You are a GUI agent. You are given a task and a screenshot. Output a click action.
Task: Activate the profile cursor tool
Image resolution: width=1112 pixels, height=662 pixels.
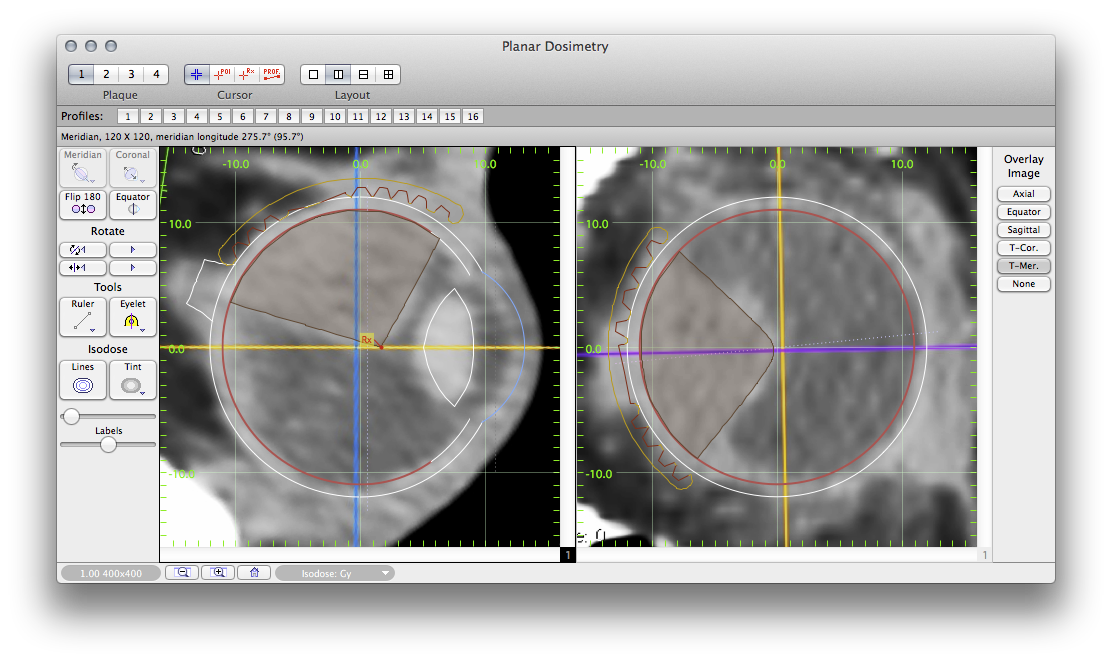(x=272, y=74)
